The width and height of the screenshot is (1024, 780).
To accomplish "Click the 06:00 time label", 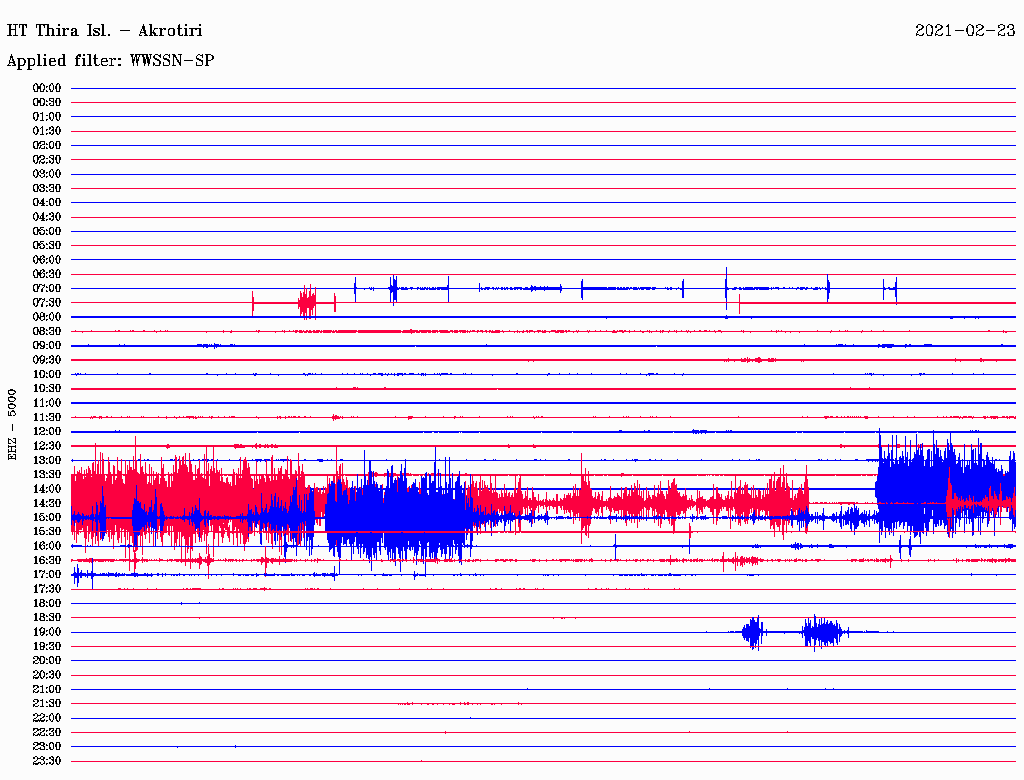I will click(x=47, y=260).
